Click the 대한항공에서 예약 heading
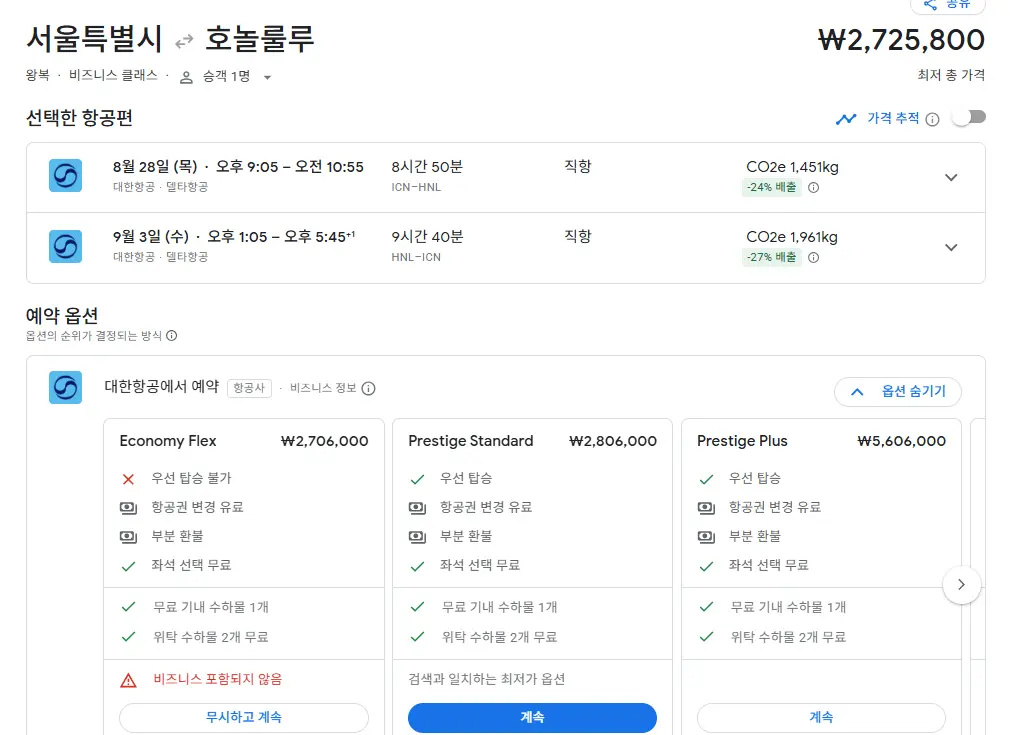The width and height of the screenshot is (1010, 735). 162,387
